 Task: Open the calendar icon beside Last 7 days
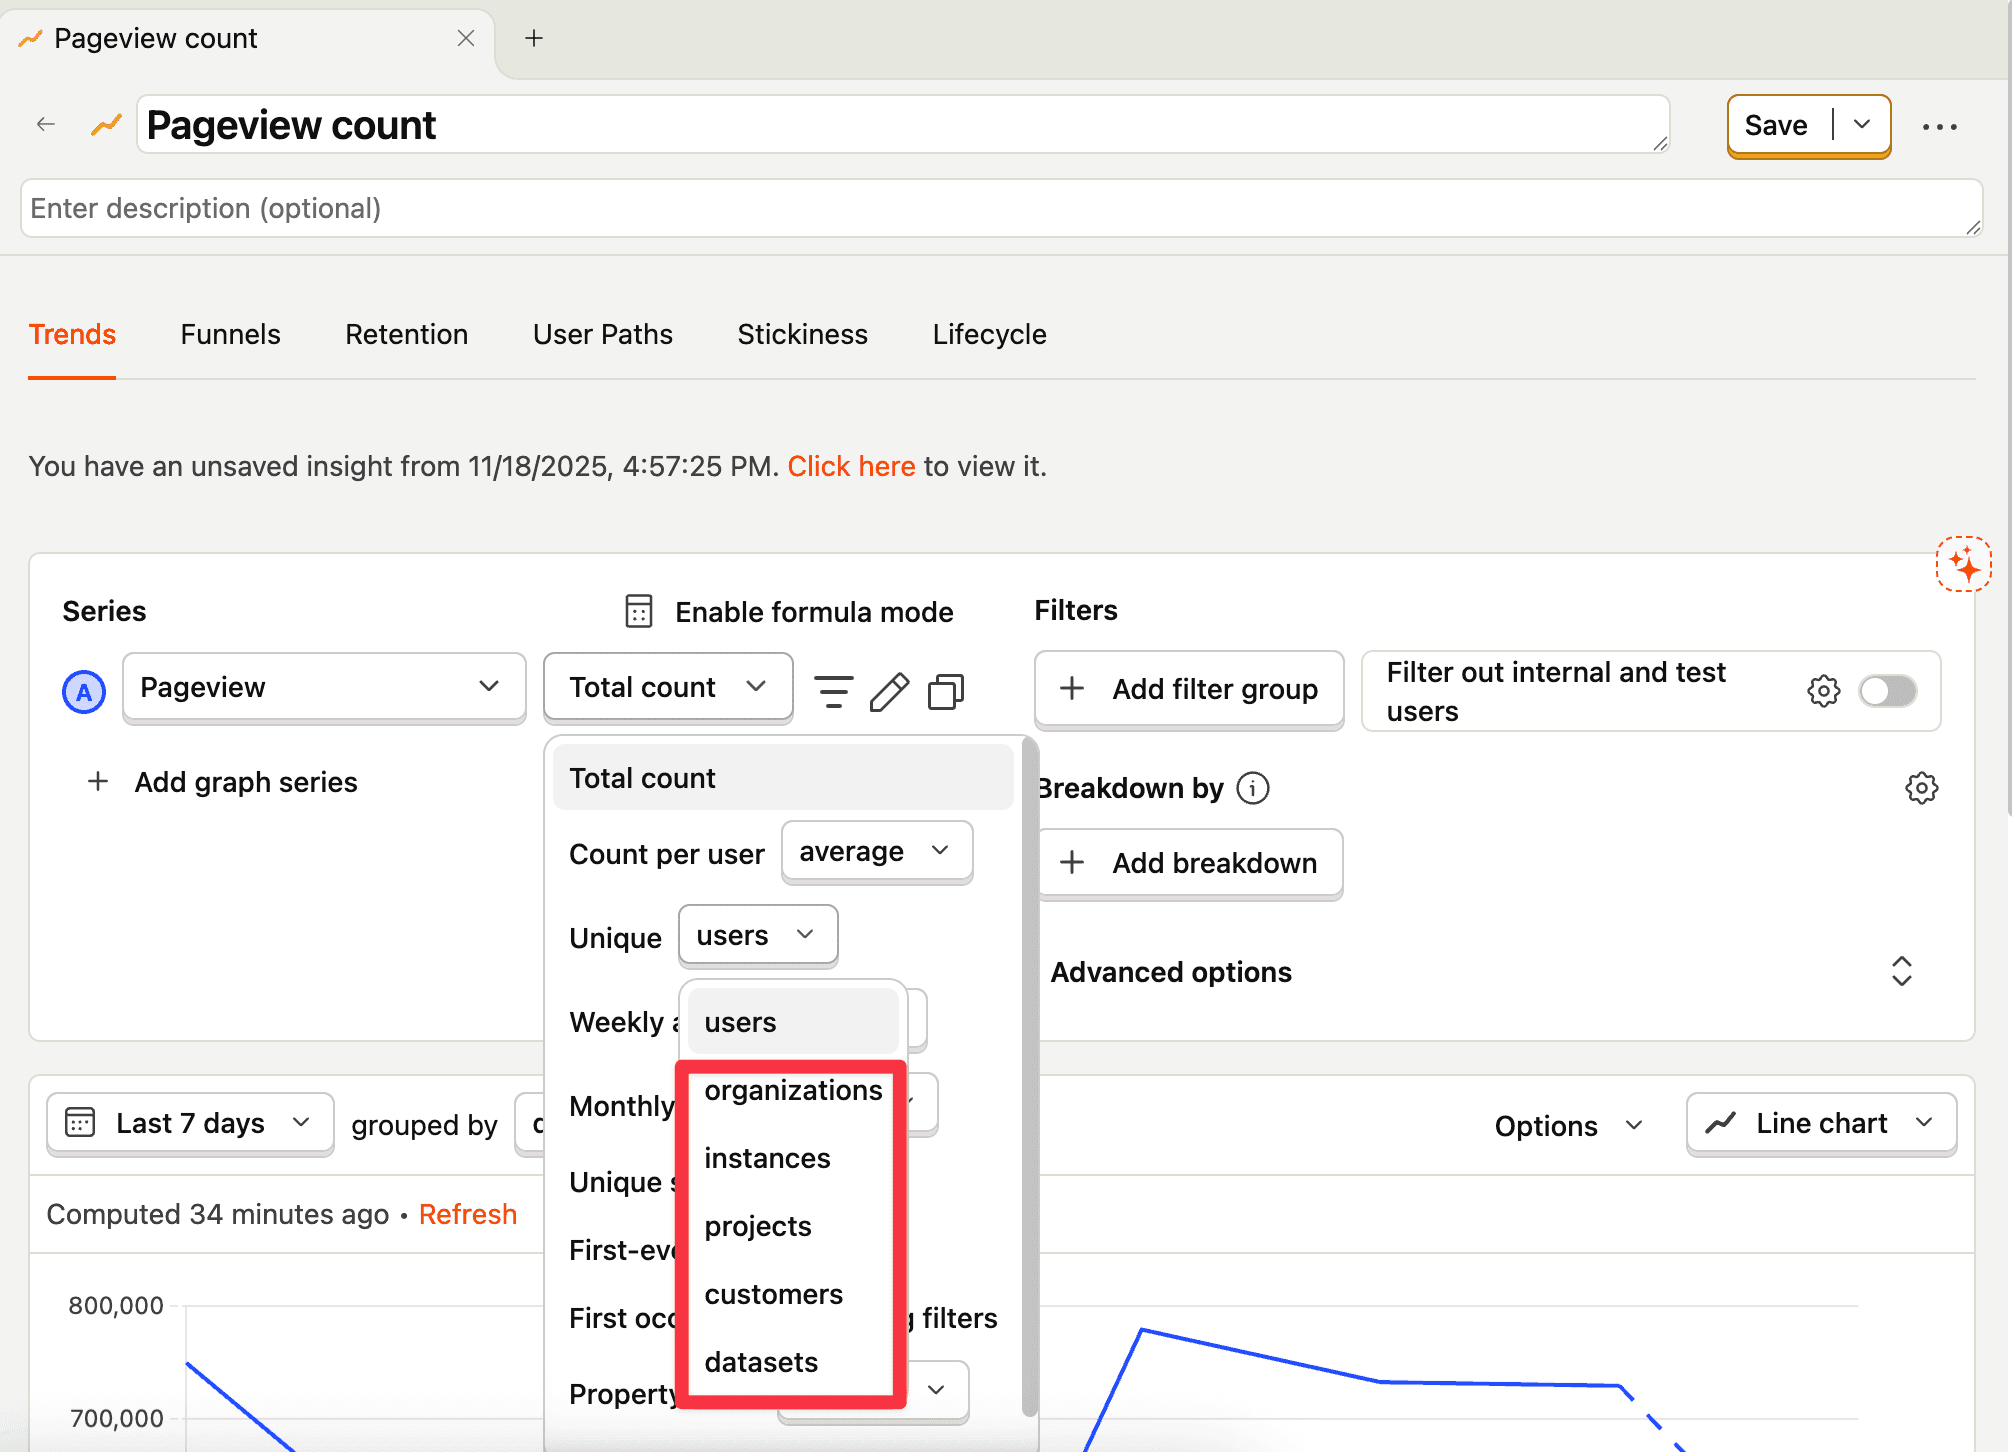click(x=81, y=1123)
